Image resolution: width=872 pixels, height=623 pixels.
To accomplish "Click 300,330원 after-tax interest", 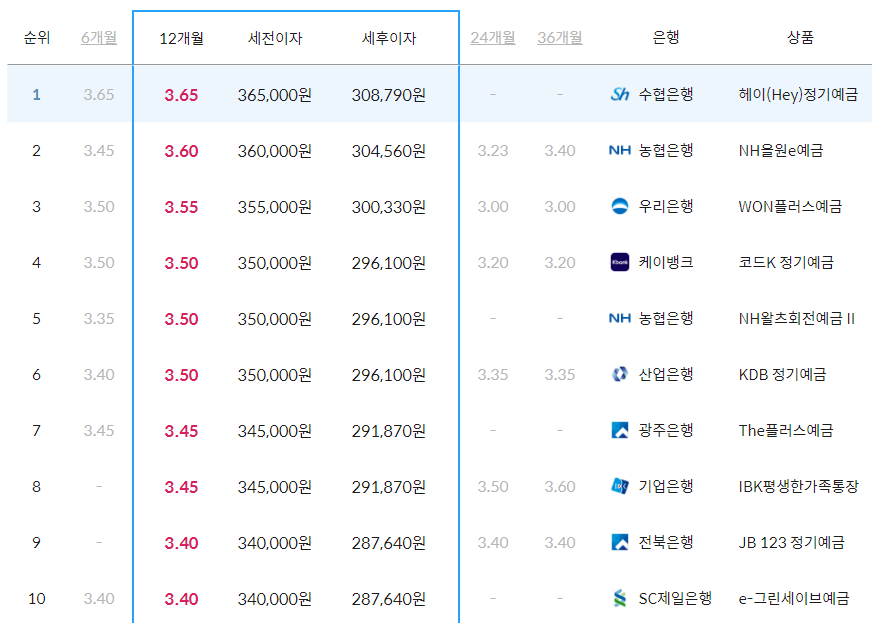I will click(389, 207).
